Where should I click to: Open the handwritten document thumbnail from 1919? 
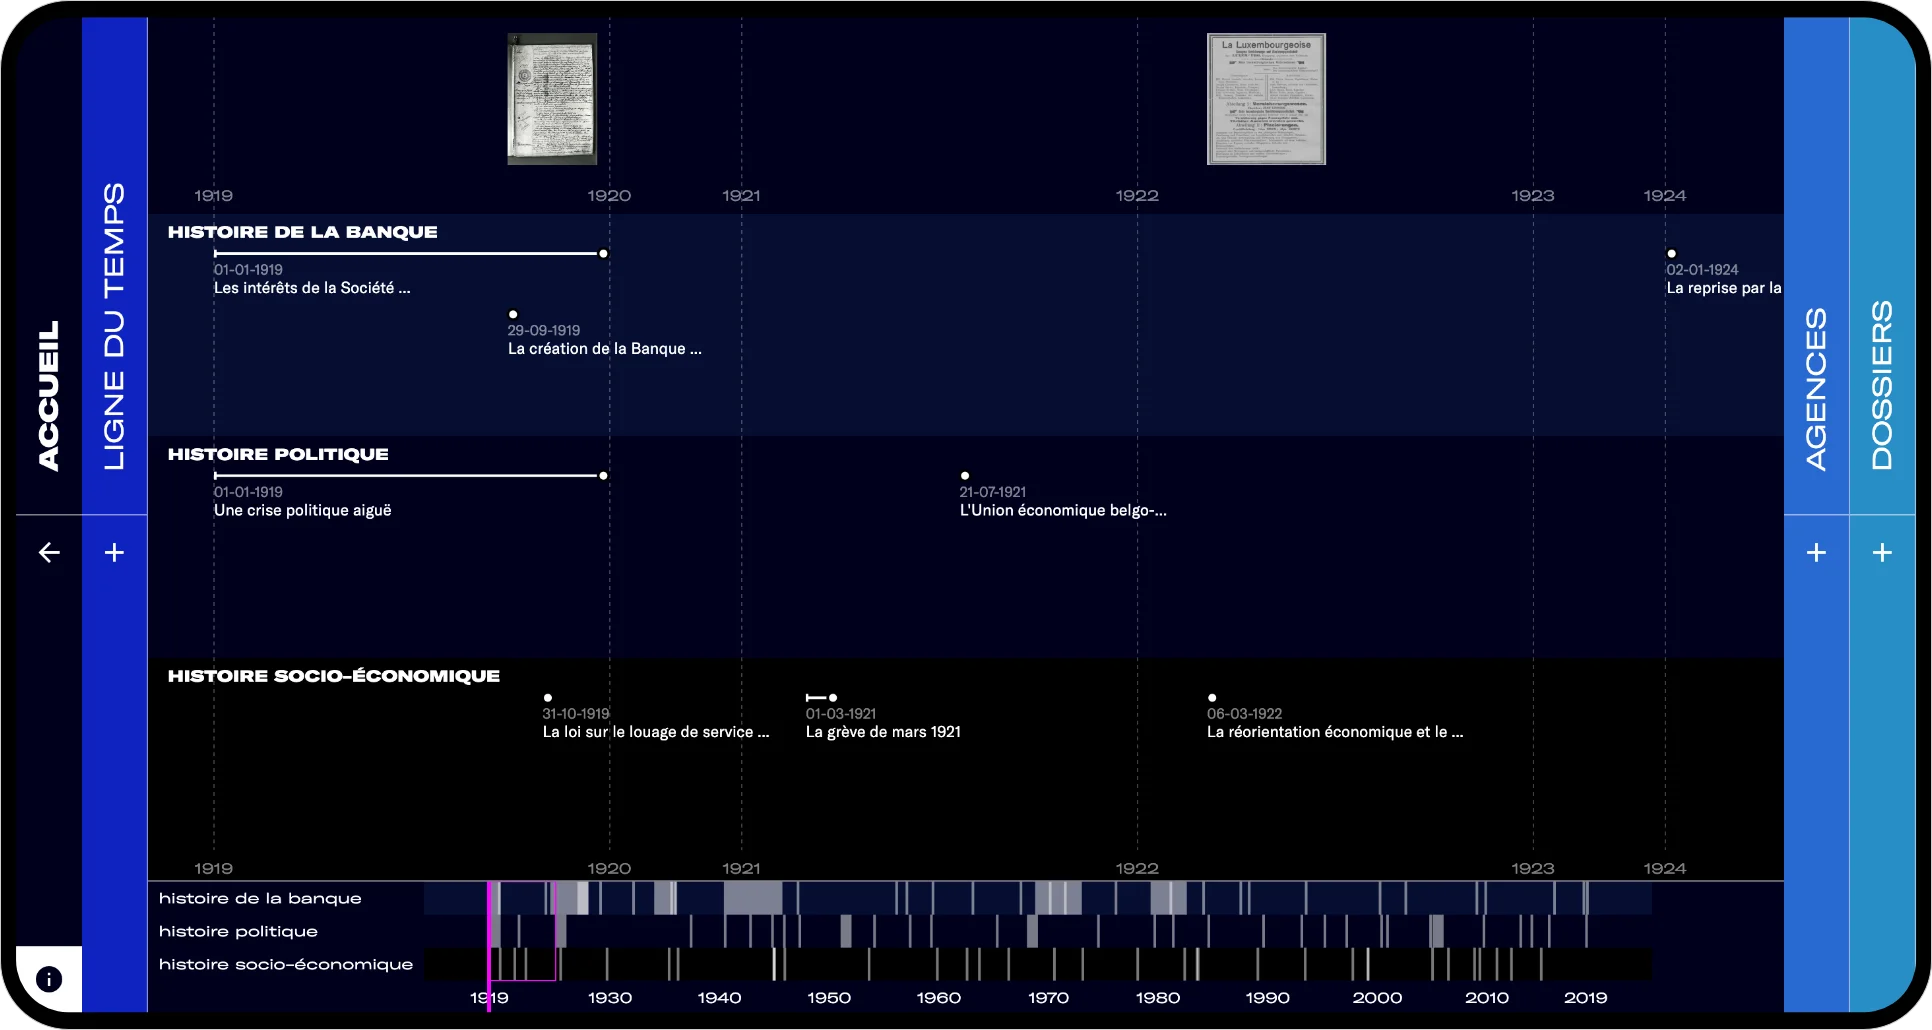tap(552, 99)
